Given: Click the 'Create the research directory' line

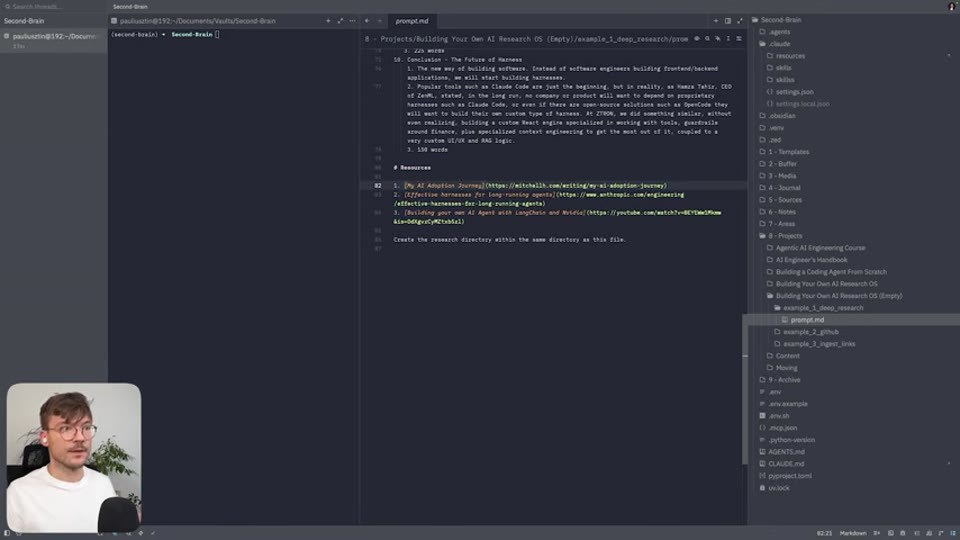Looking at the screenshot, I should coord(509,239).
